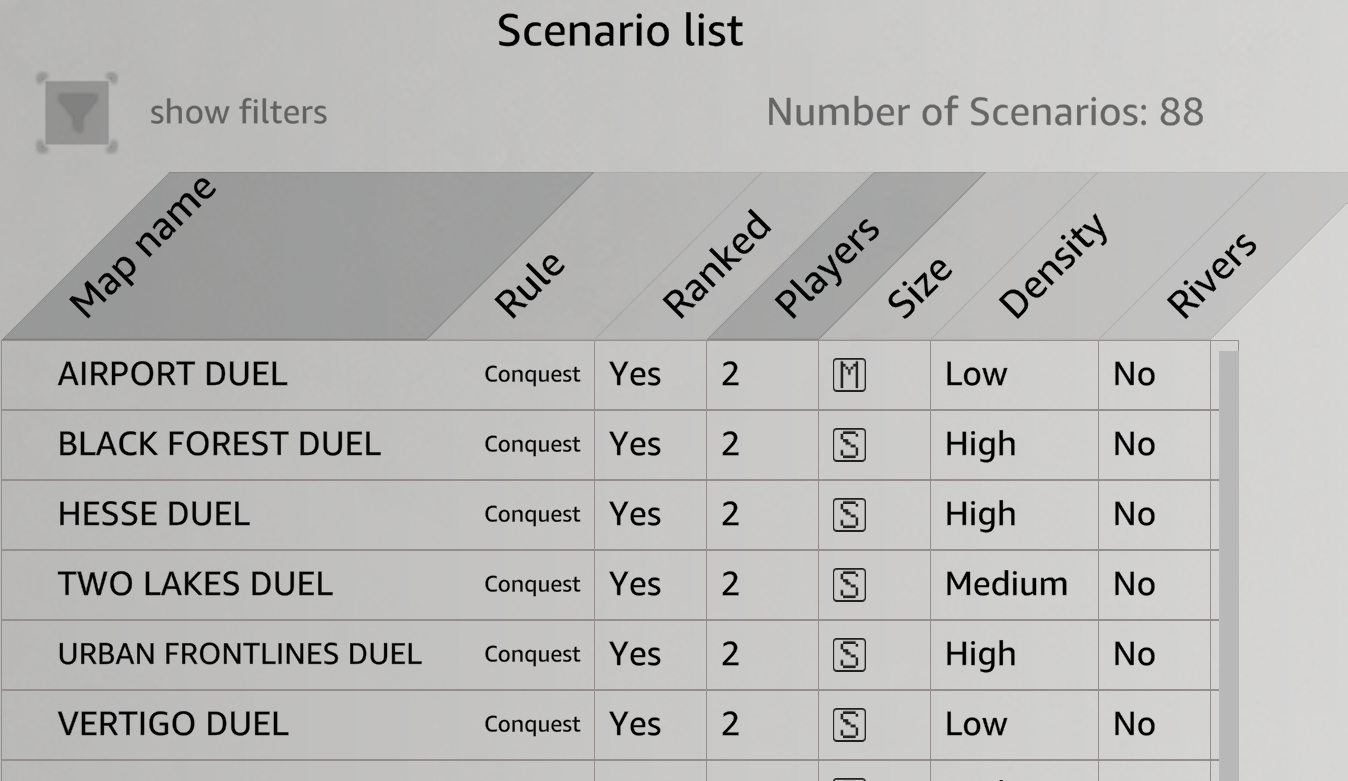Select the AIRPORT DUEL scenario
This screenshot has height=781, width=1348.
tap(172, 375)
